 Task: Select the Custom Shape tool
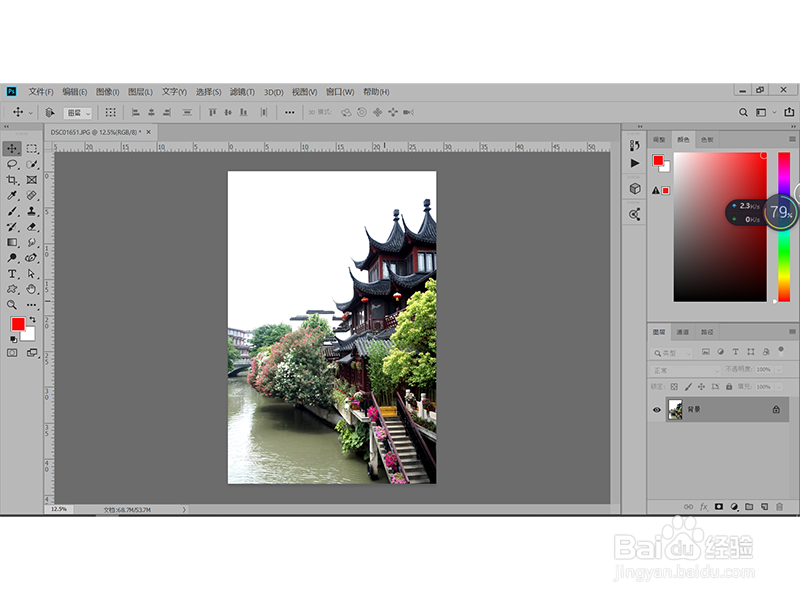point(12,289)
